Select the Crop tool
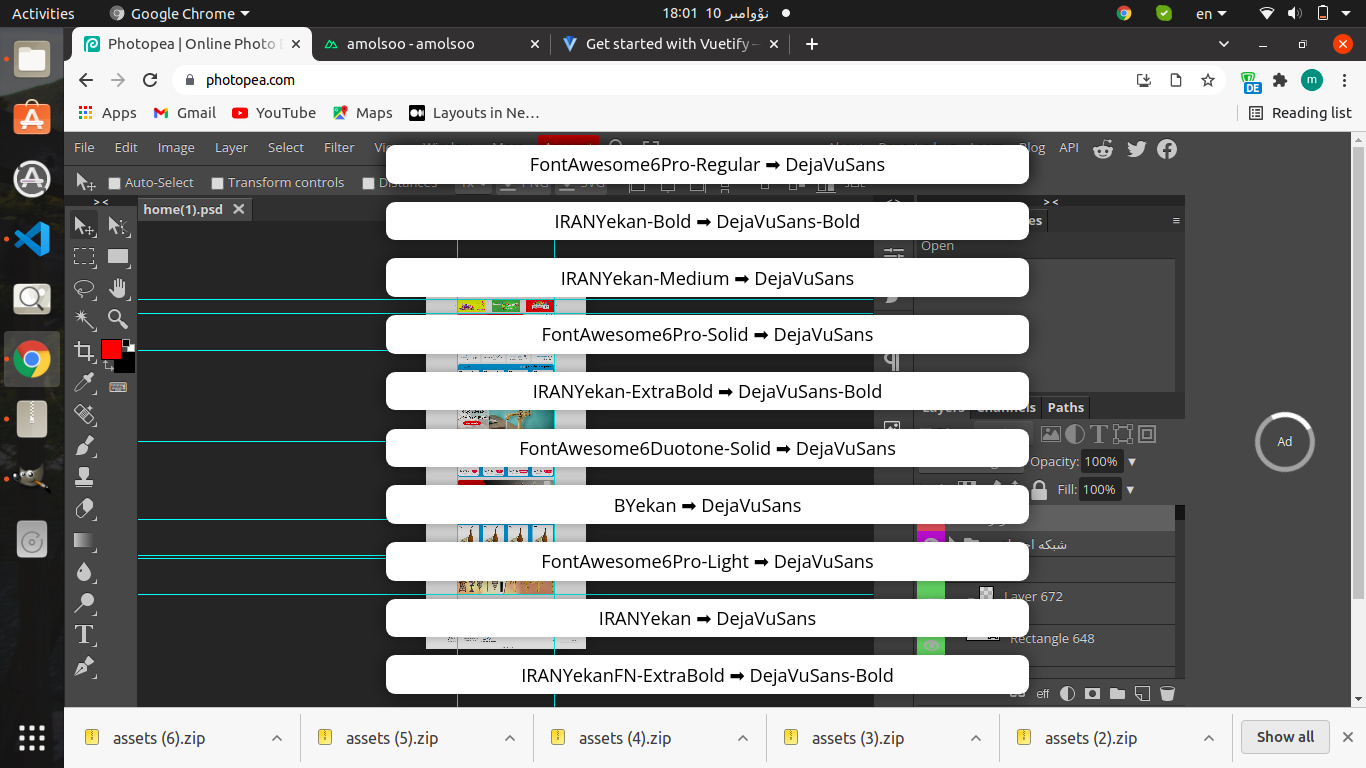This screenshot has height=768, width=1366. pos(85,351)
